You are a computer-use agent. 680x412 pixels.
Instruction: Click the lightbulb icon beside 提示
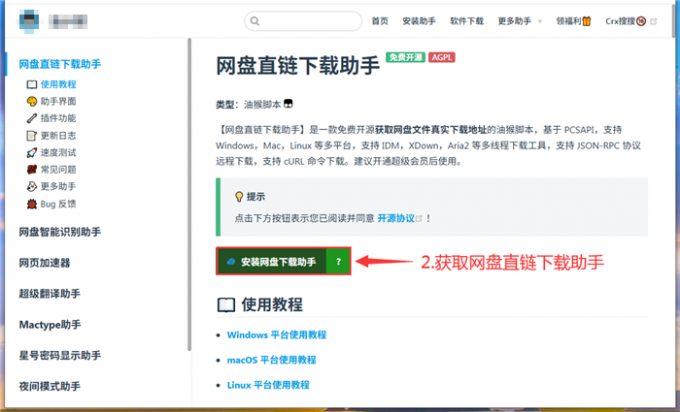(x=239, y=197)
